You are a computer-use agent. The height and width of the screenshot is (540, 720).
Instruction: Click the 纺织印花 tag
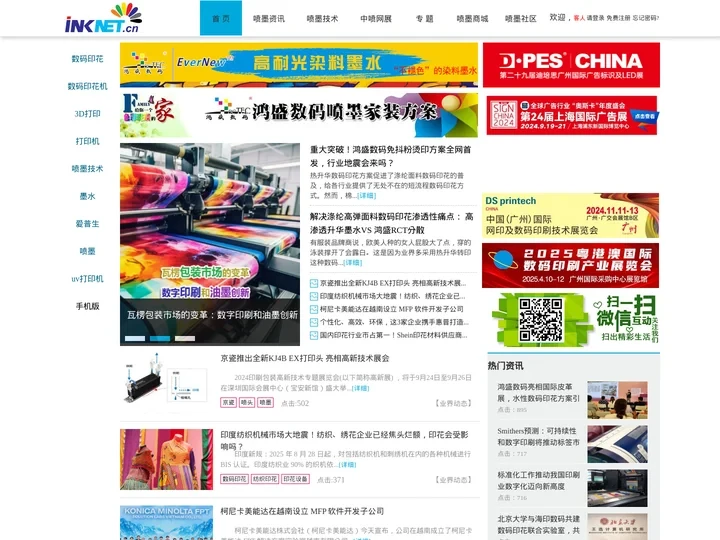[x=265, y=479]
